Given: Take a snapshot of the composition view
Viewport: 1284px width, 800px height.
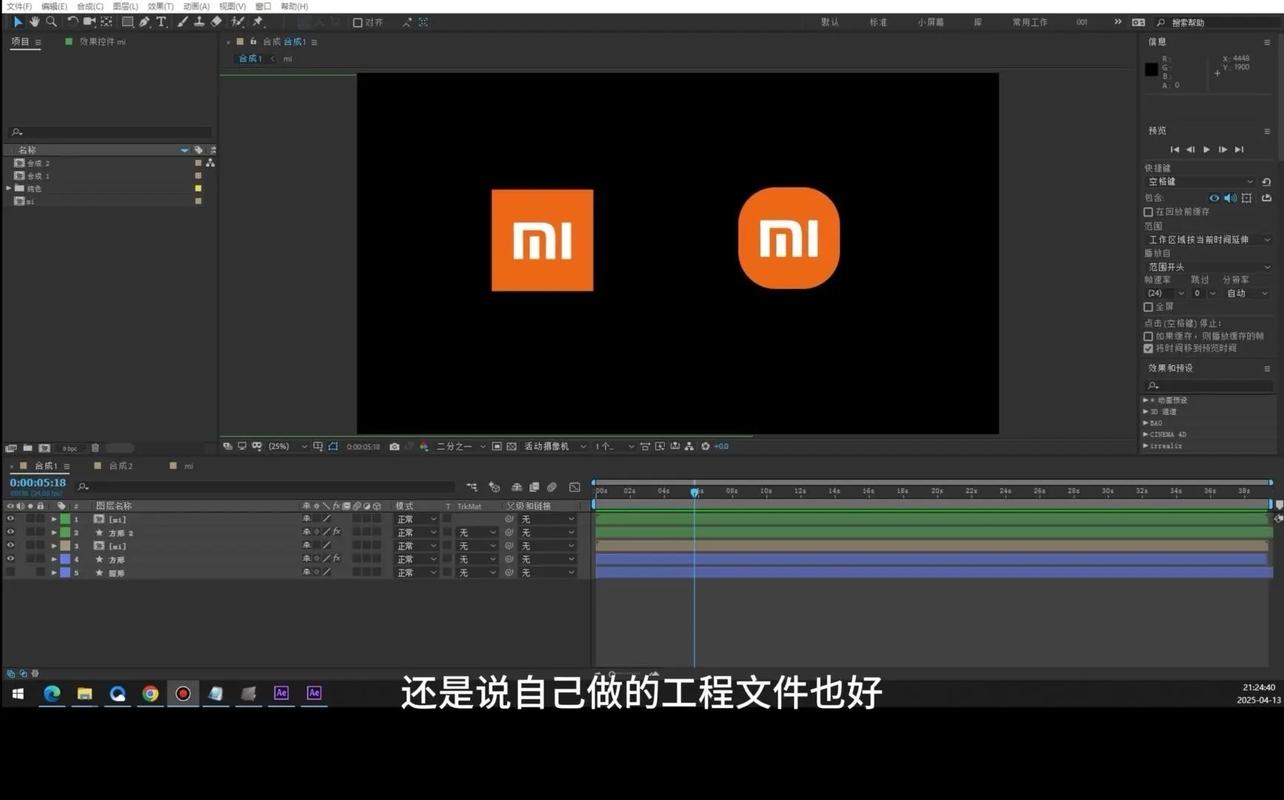Looking at the screenshot, I should click(x=393, y=446).
